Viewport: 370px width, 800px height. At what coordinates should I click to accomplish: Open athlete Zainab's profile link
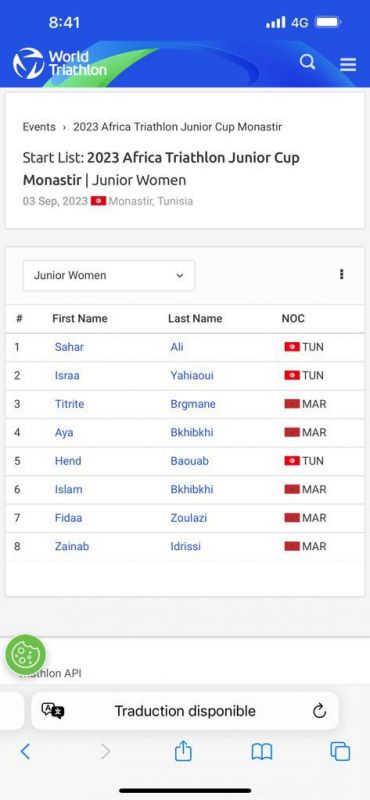pyautogui.click(x=72, y=546)
